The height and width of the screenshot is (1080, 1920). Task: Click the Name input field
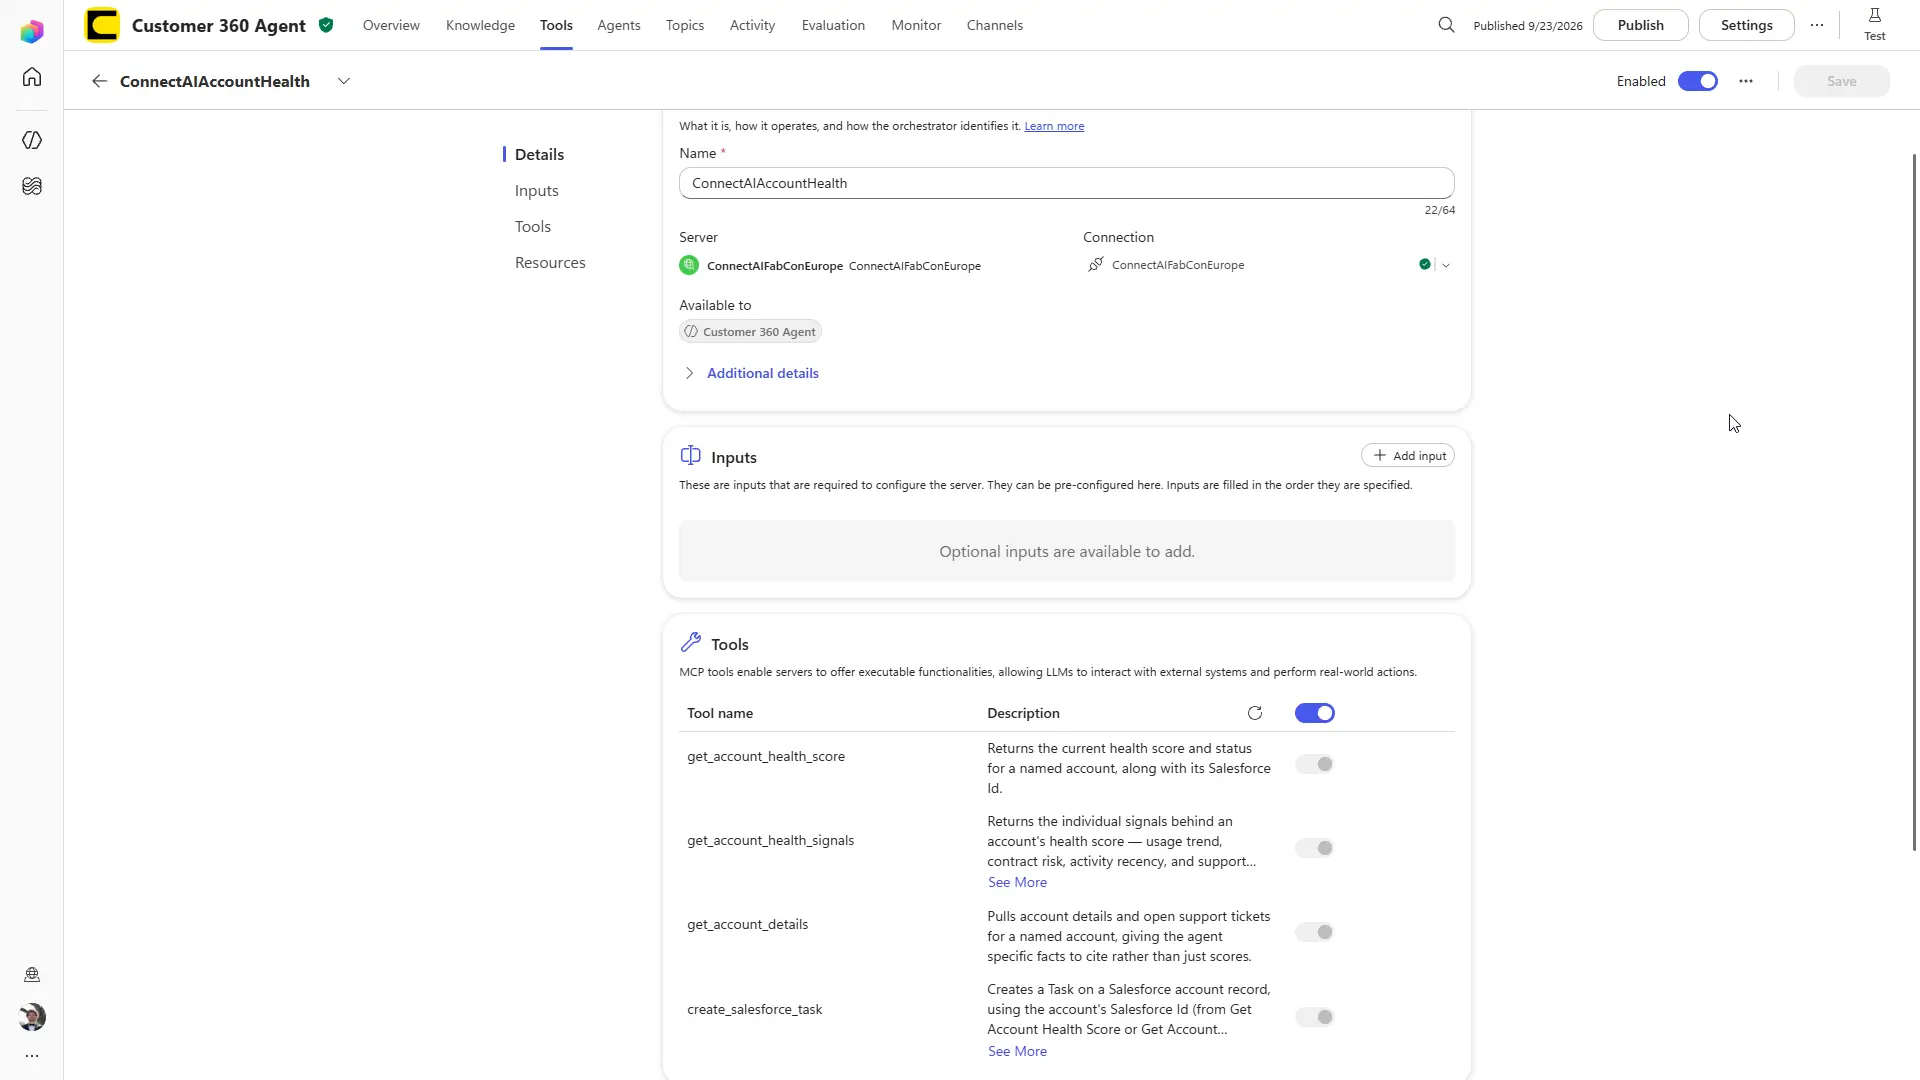coord(1066,183)
